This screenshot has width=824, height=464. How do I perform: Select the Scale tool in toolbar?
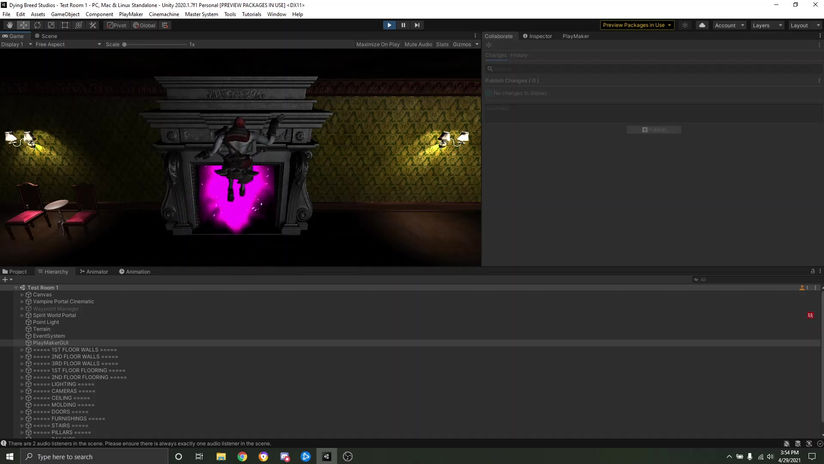(51, 25)
